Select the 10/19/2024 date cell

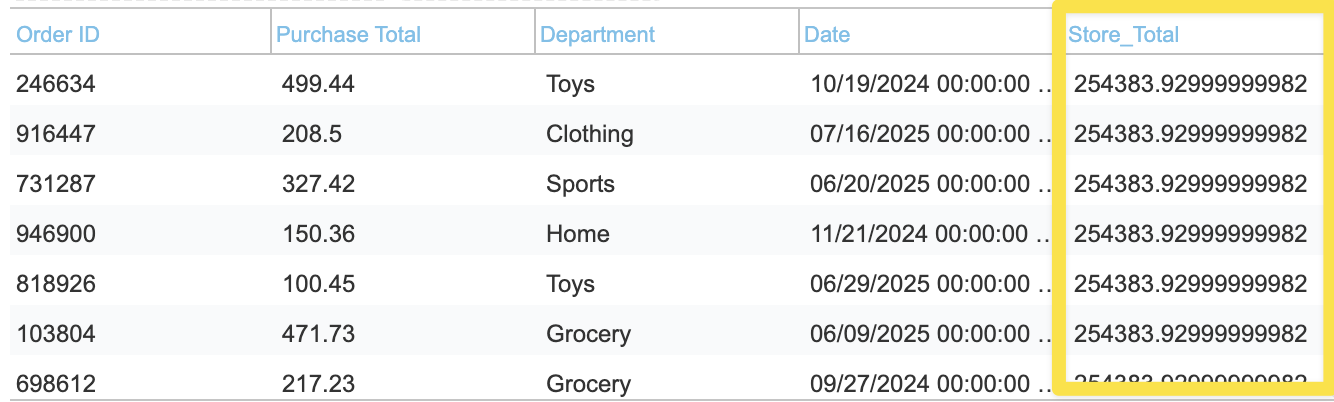[x=920, y=84]
